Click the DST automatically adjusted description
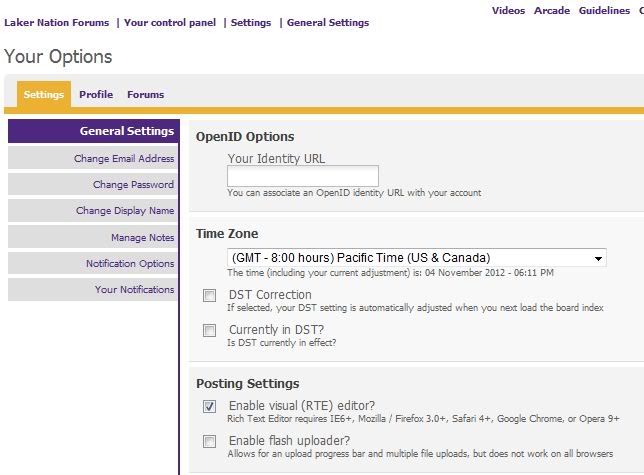This screenshot has width=644, height=475. 415,307
